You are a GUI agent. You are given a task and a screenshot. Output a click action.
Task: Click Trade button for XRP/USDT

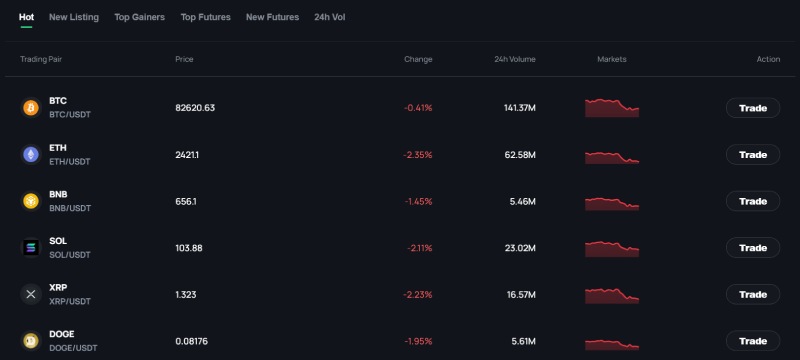click(x=753, y=295)
